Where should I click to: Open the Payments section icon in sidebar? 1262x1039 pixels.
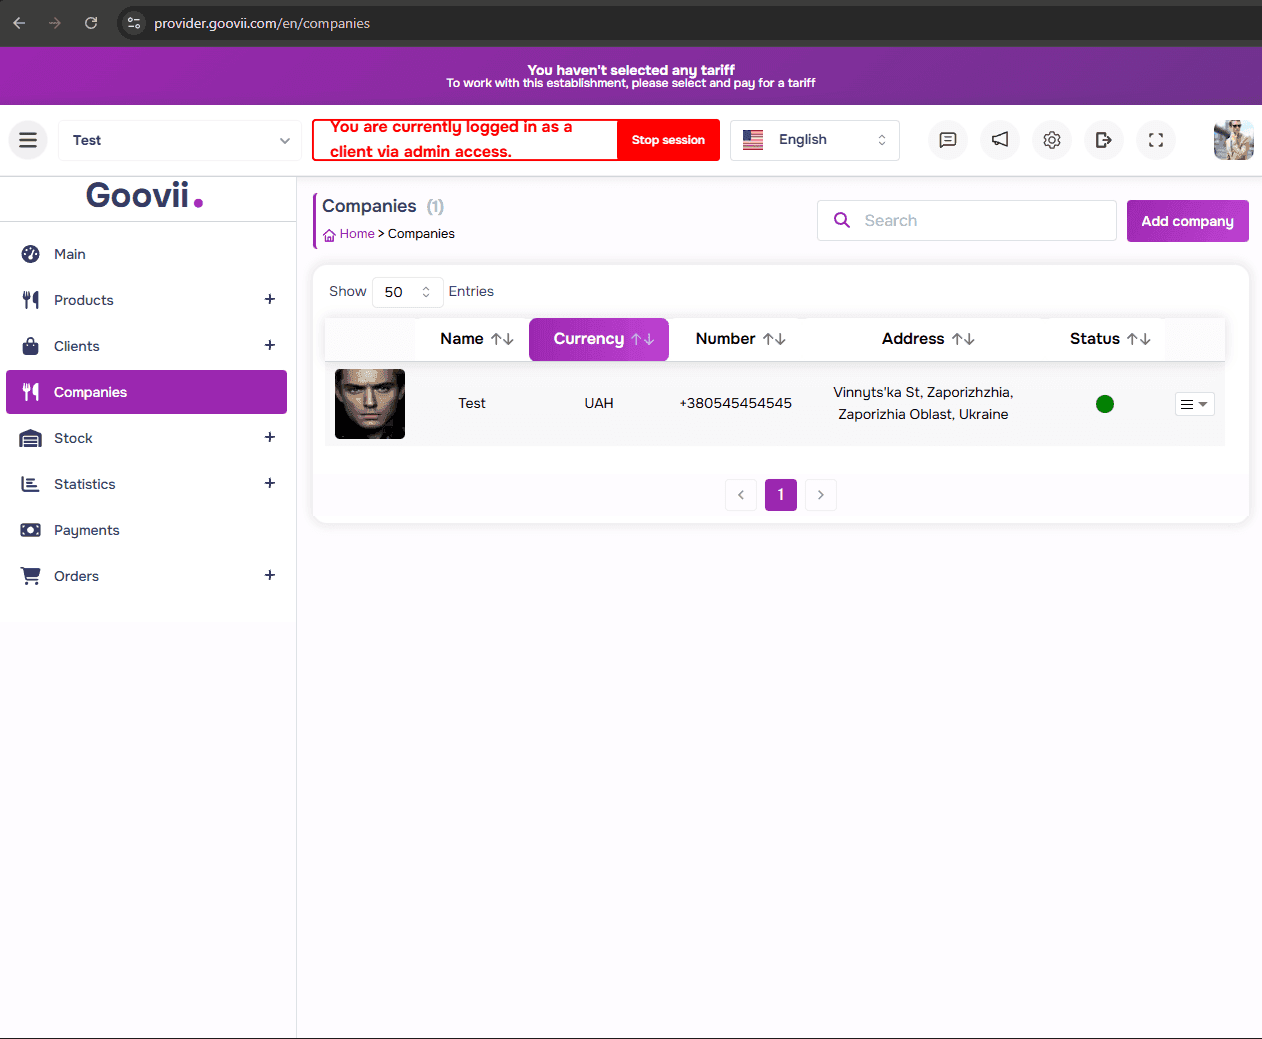pos(31,529)
